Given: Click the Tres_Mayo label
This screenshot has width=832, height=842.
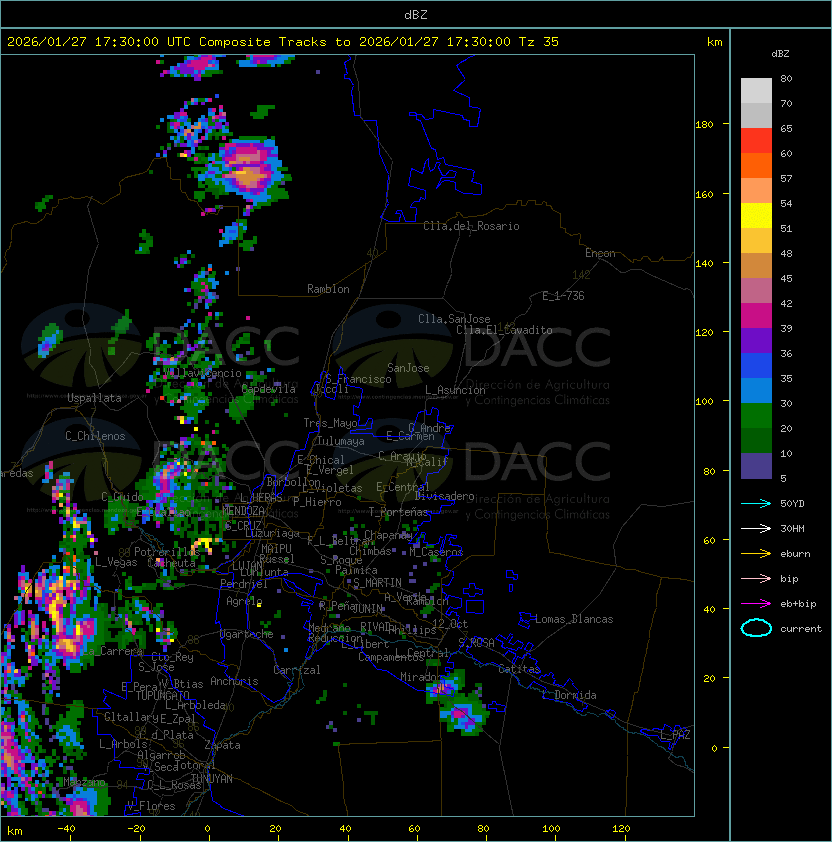Looking at the screenshot, I should (x=330, y=423).
